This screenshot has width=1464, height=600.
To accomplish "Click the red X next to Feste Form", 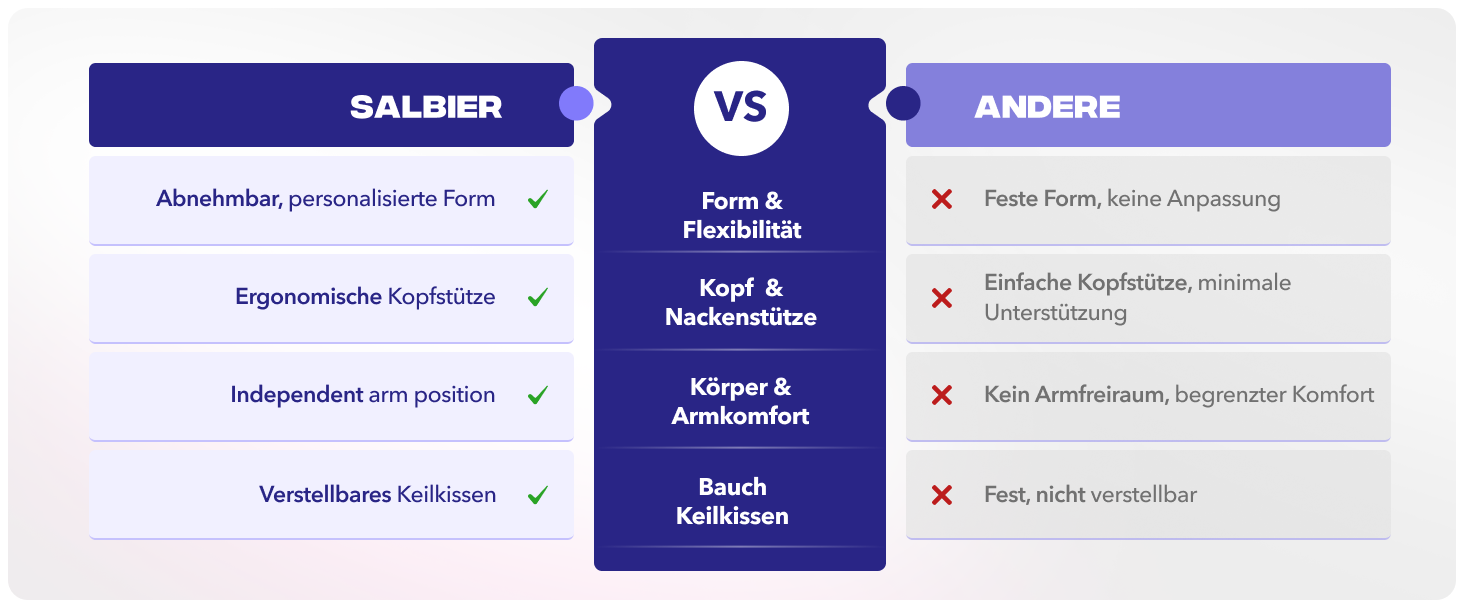I will (x=941, y=199).
